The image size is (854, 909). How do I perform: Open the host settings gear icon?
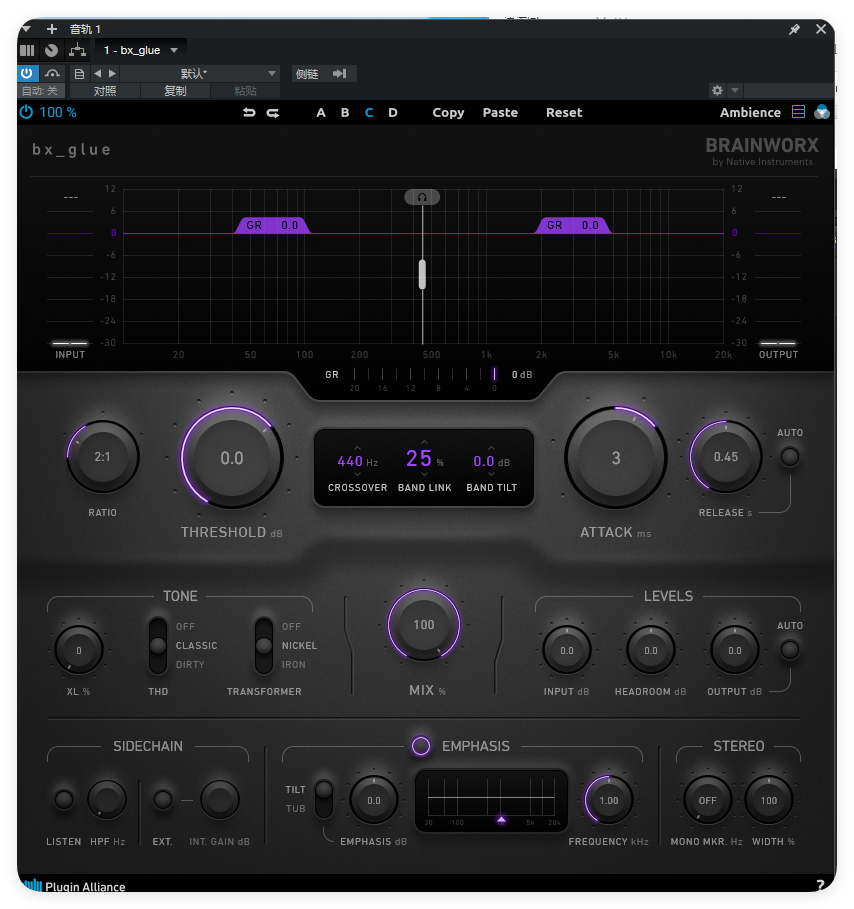tap(717, 90)
